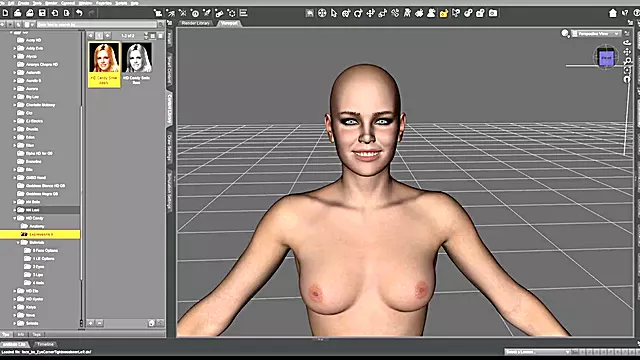Image resolution: width=640 pixels, height=360 pixels.
Task: Open the Timeline tab
Action: 45,344
